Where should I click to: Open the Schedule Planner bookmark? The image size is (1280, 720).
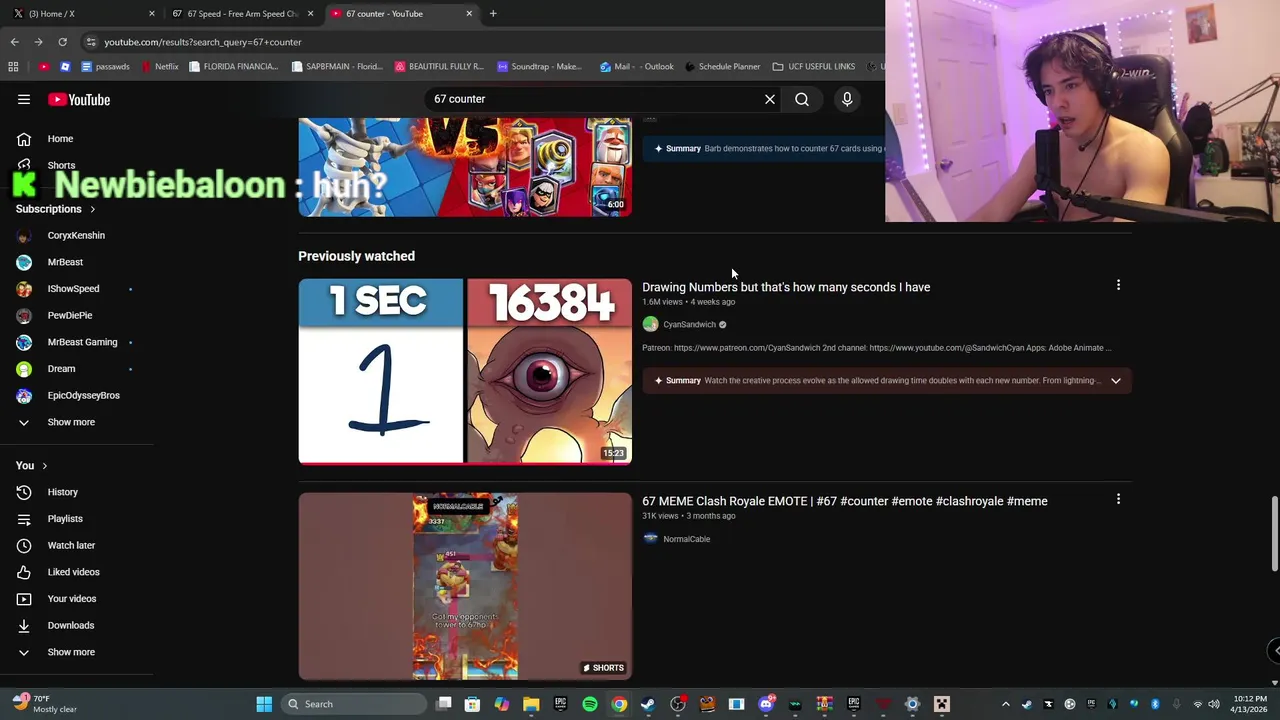tap(722, 67)
